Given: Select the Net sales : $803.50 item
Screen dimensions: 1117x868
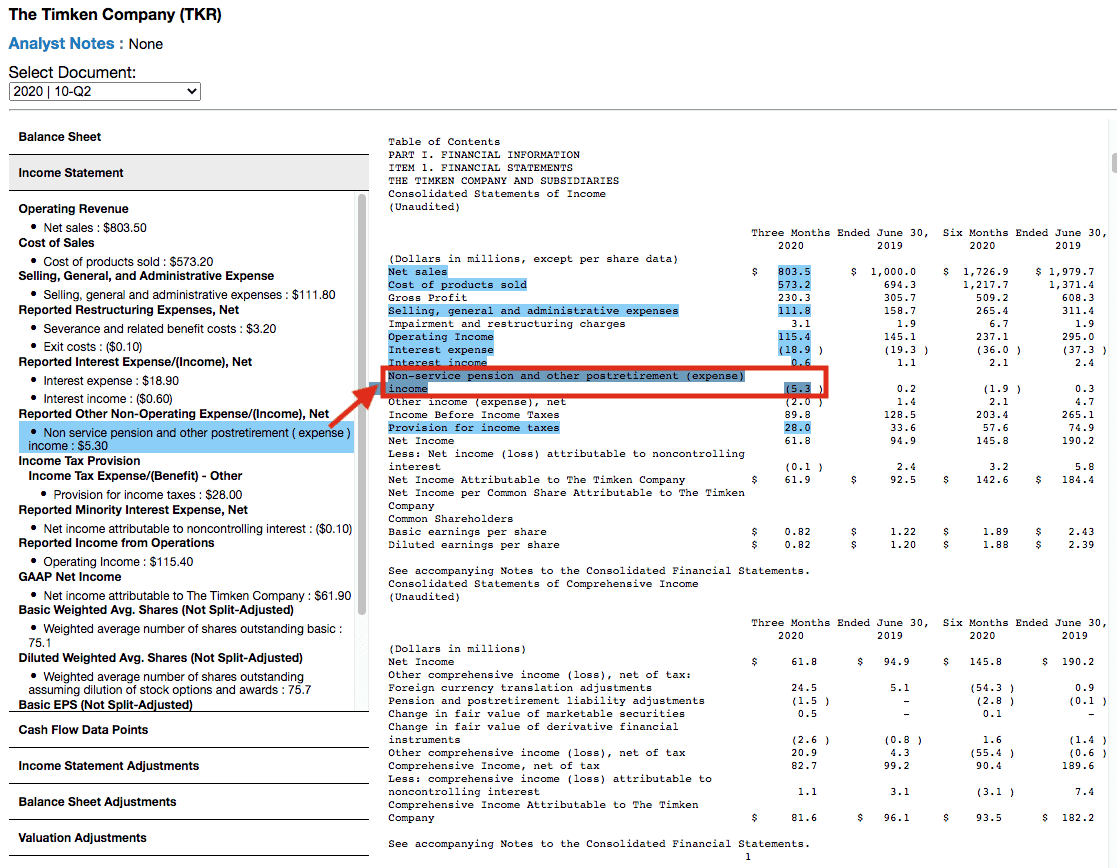Looking at the screenshot, I should (x=95, y=228).
